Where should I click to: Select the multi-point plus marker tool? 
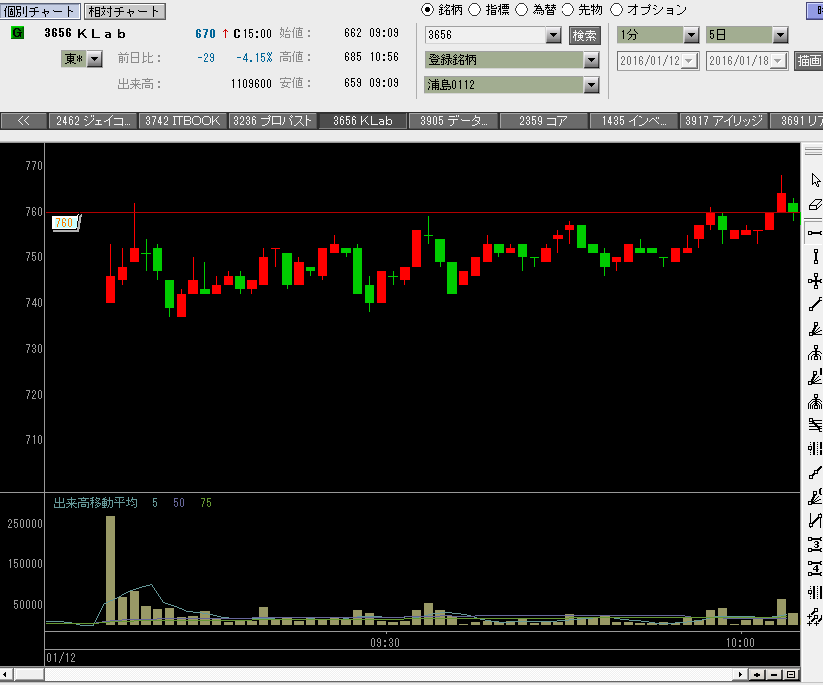point(815,617)
